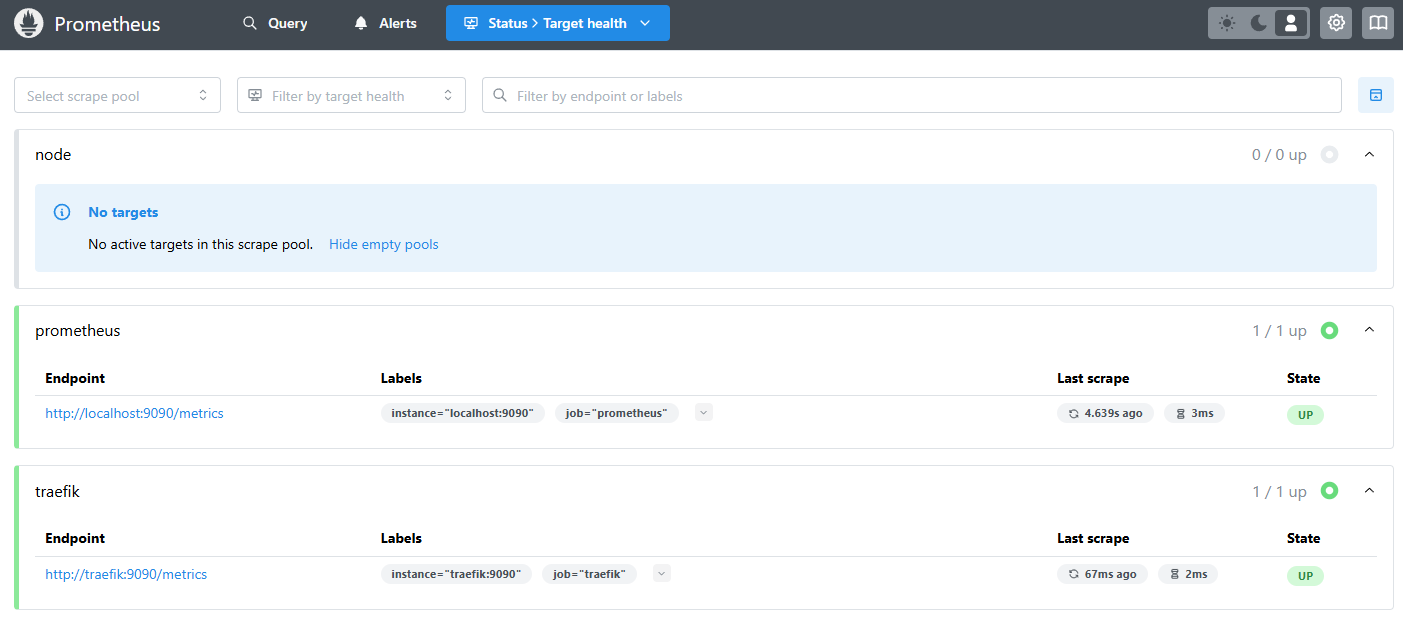Switch to dark theme moon icon
The image size is (1403, 621).
[1259, 23]
